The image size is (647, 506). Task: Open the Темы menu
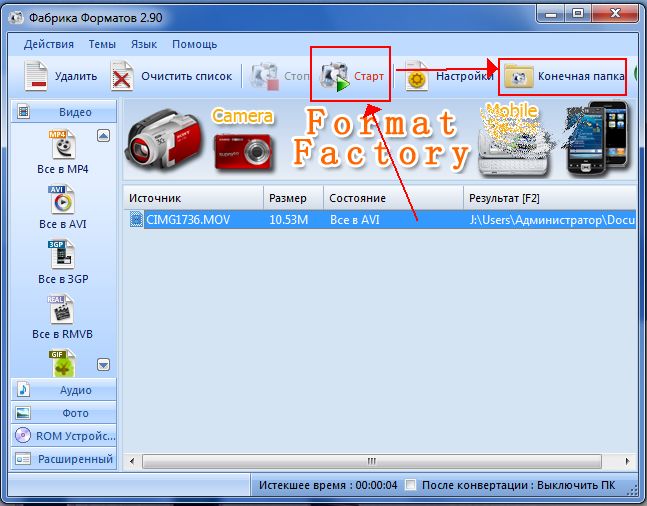point(102,44)
